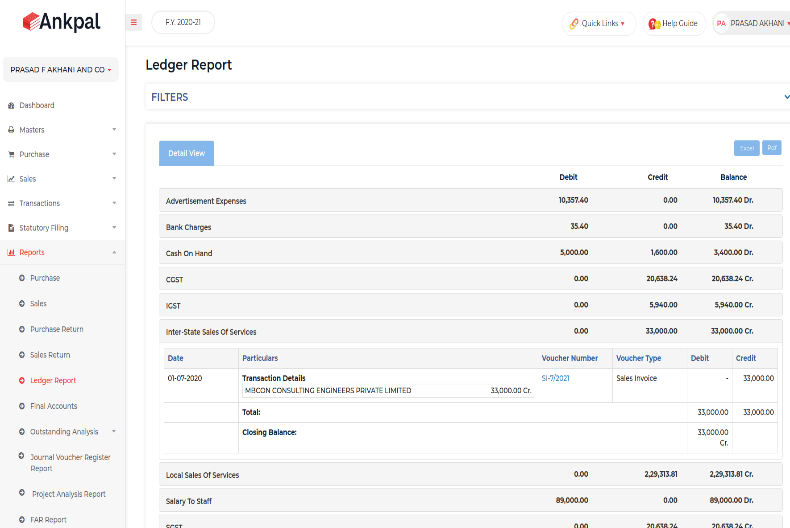
Task: Open Final Accounts report
Action: coord(53,406)
